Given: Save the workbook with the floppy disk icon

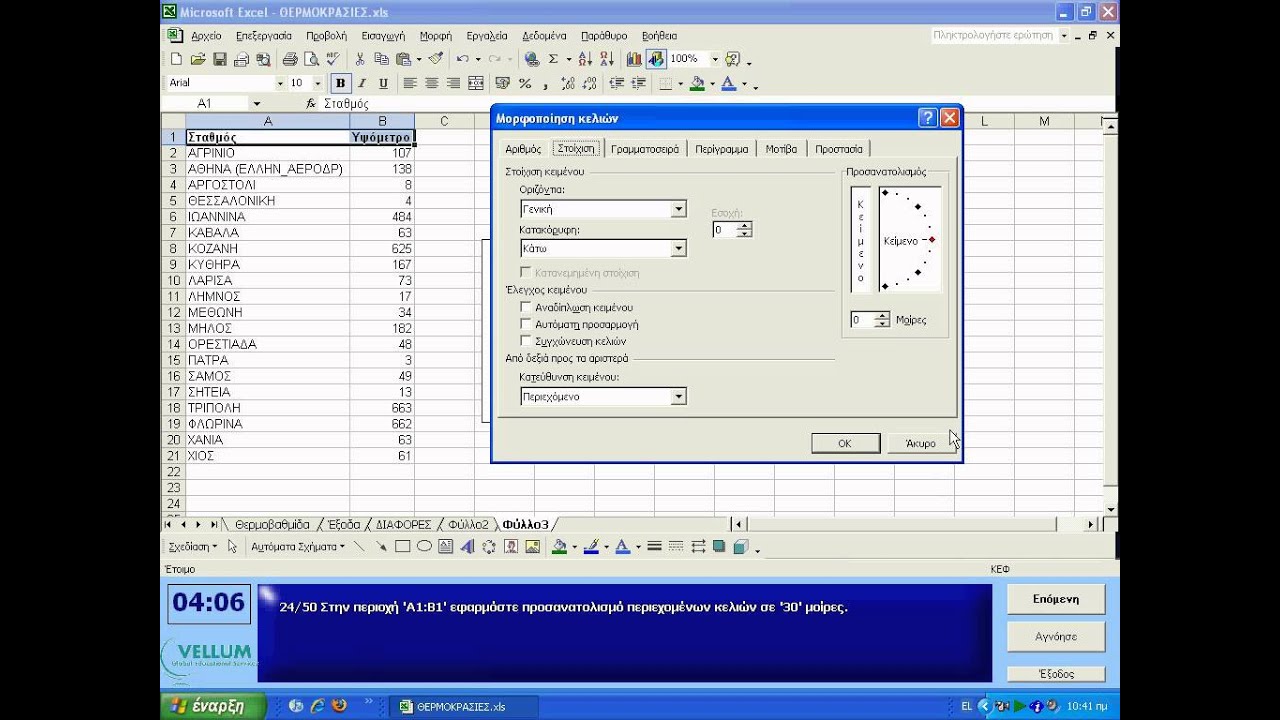Looking at the screenshot, I should [220, 59].
